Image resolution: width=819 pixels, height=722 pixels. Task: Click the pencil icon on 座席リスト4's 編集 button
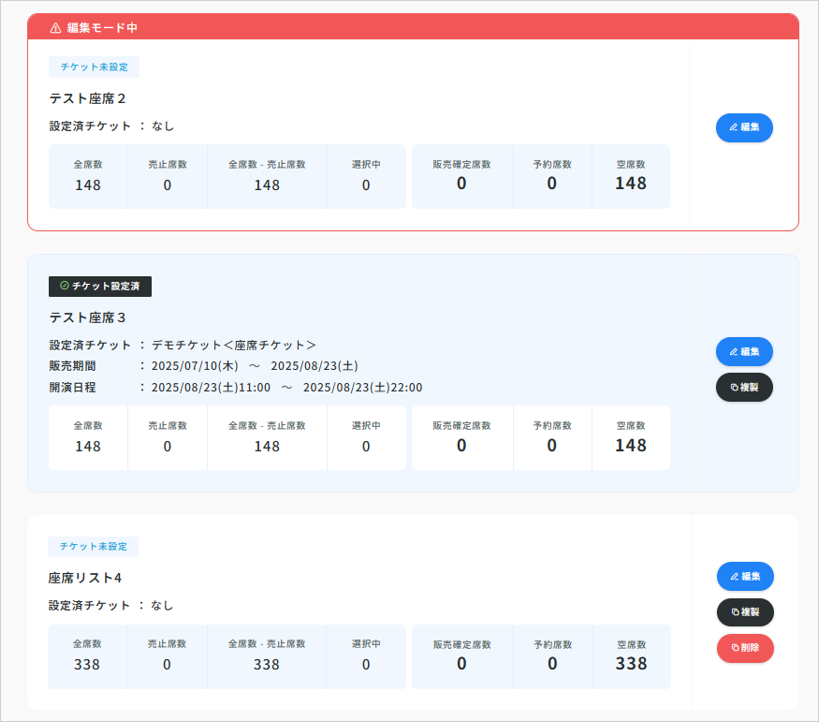click(734, 577)
